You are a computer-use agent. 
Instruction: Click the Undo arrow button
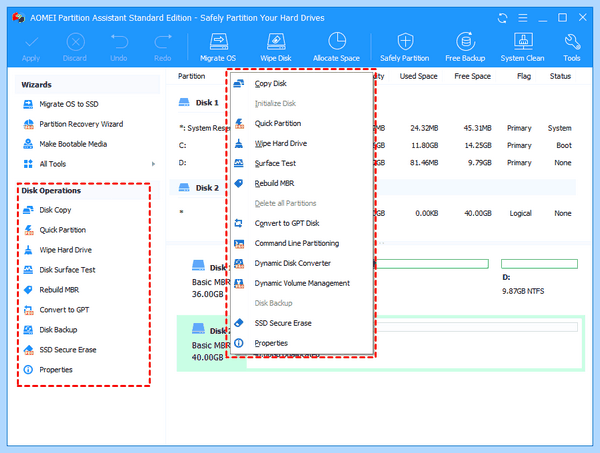click(x=119, y=48)
